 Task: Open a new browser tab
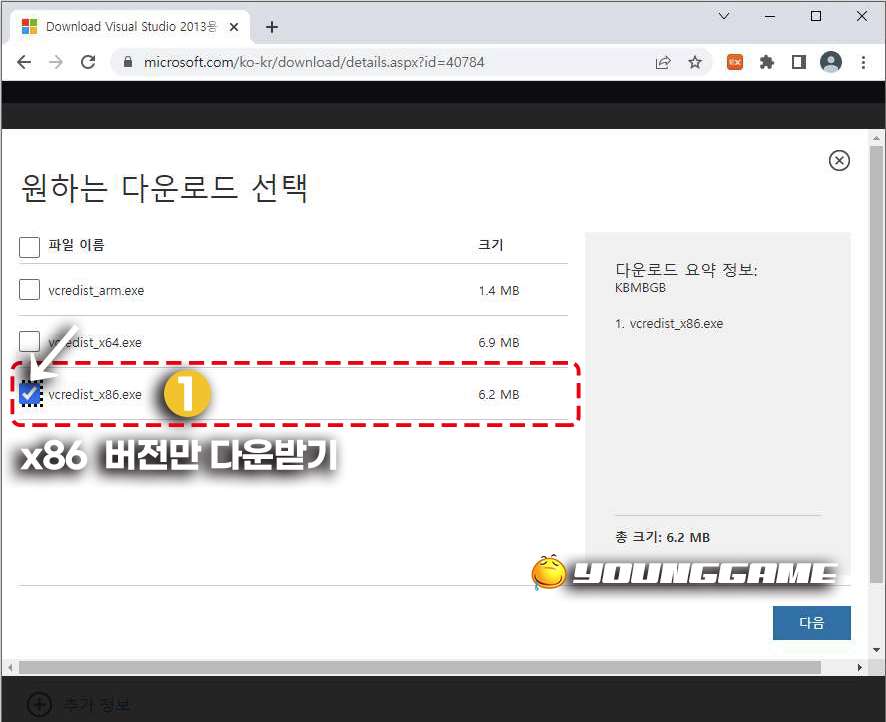click(272, 27)
